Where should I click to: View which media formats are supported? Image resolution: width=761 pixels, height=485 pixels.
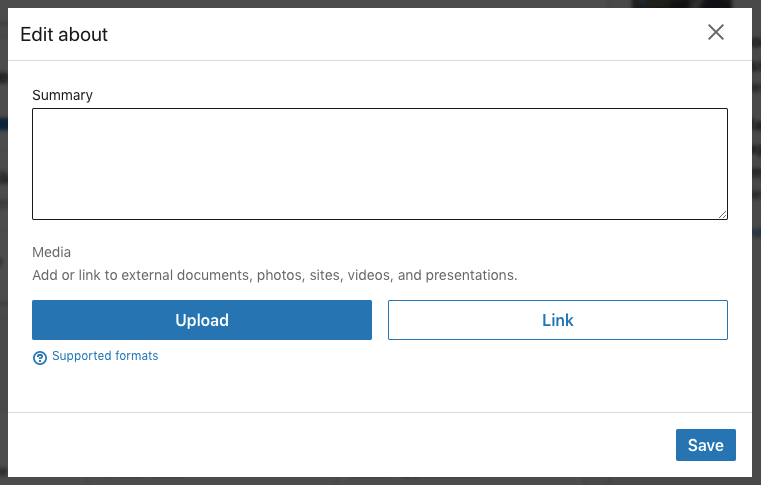(105, 356)
